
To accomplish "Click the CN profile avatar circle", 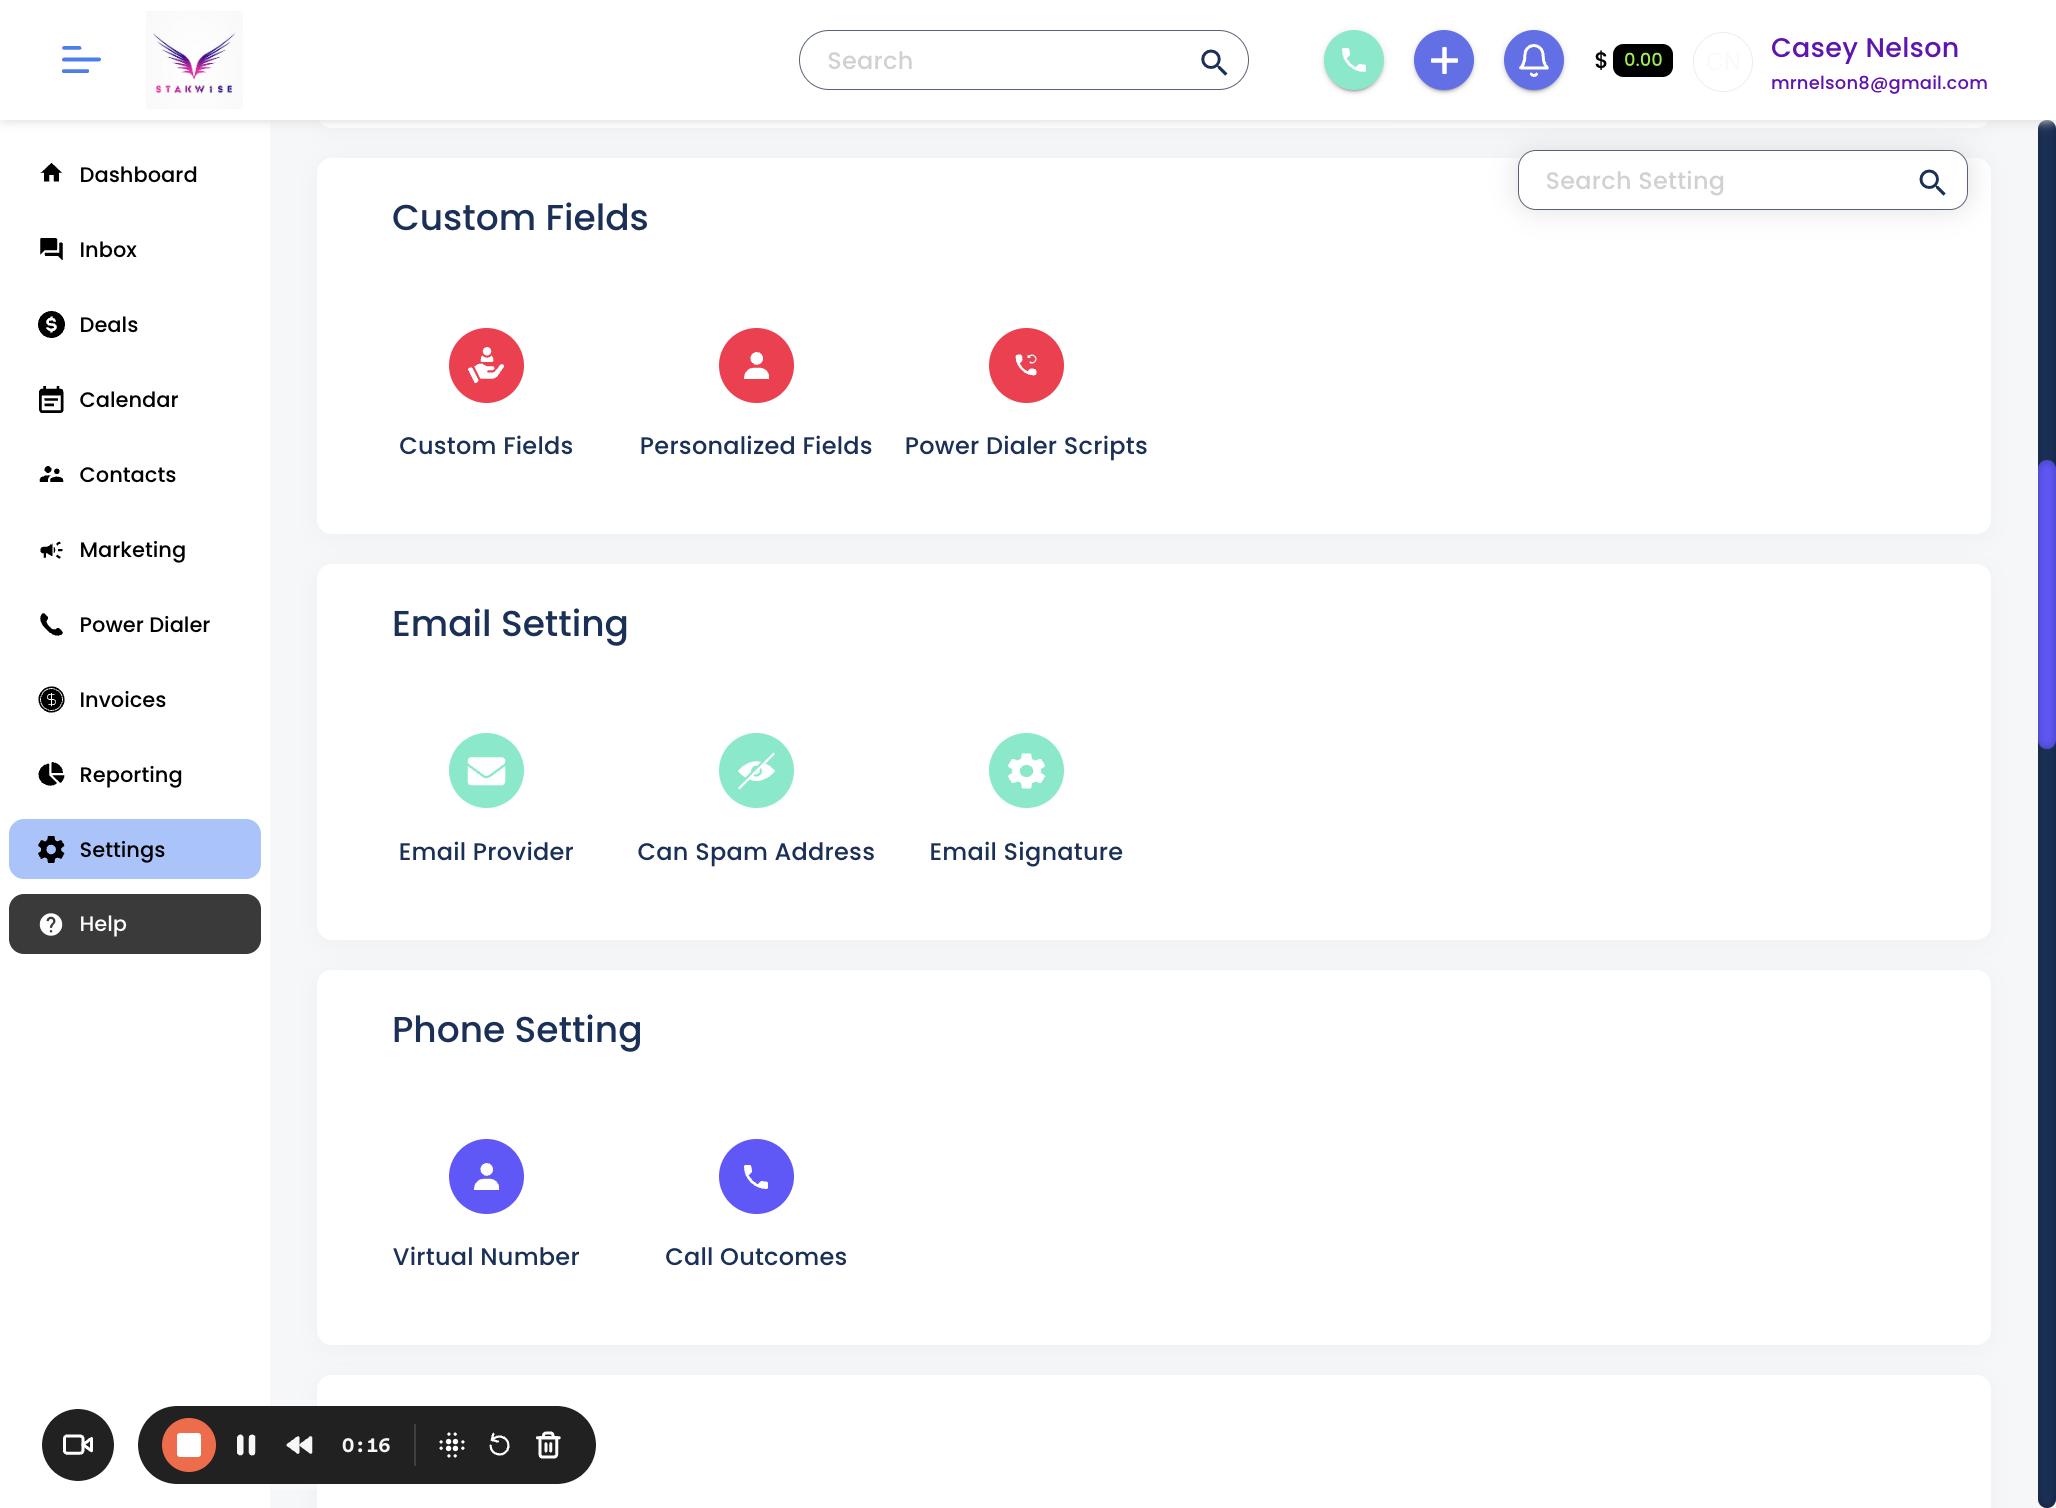I will click(x=1723, y=62).
